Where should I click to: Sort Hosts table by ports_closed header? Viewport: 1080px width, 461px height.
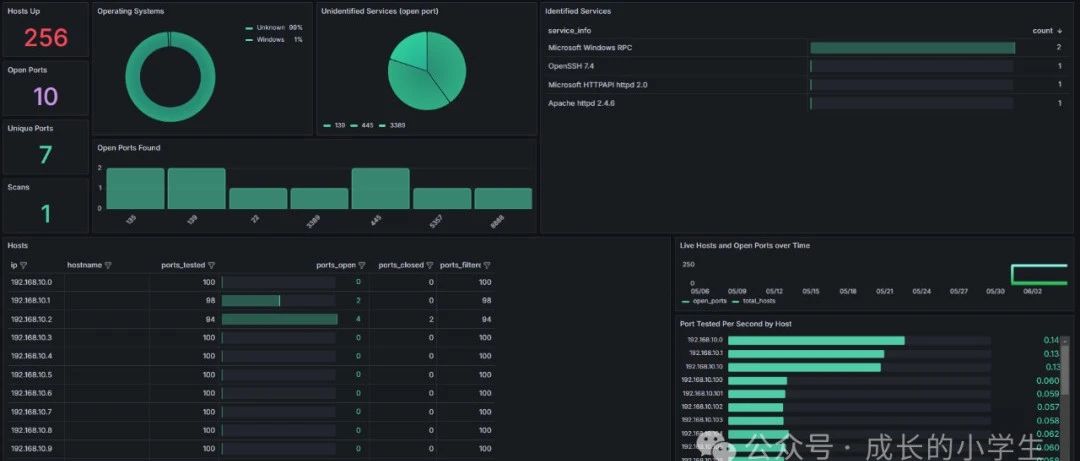click(x=402, y=265)
